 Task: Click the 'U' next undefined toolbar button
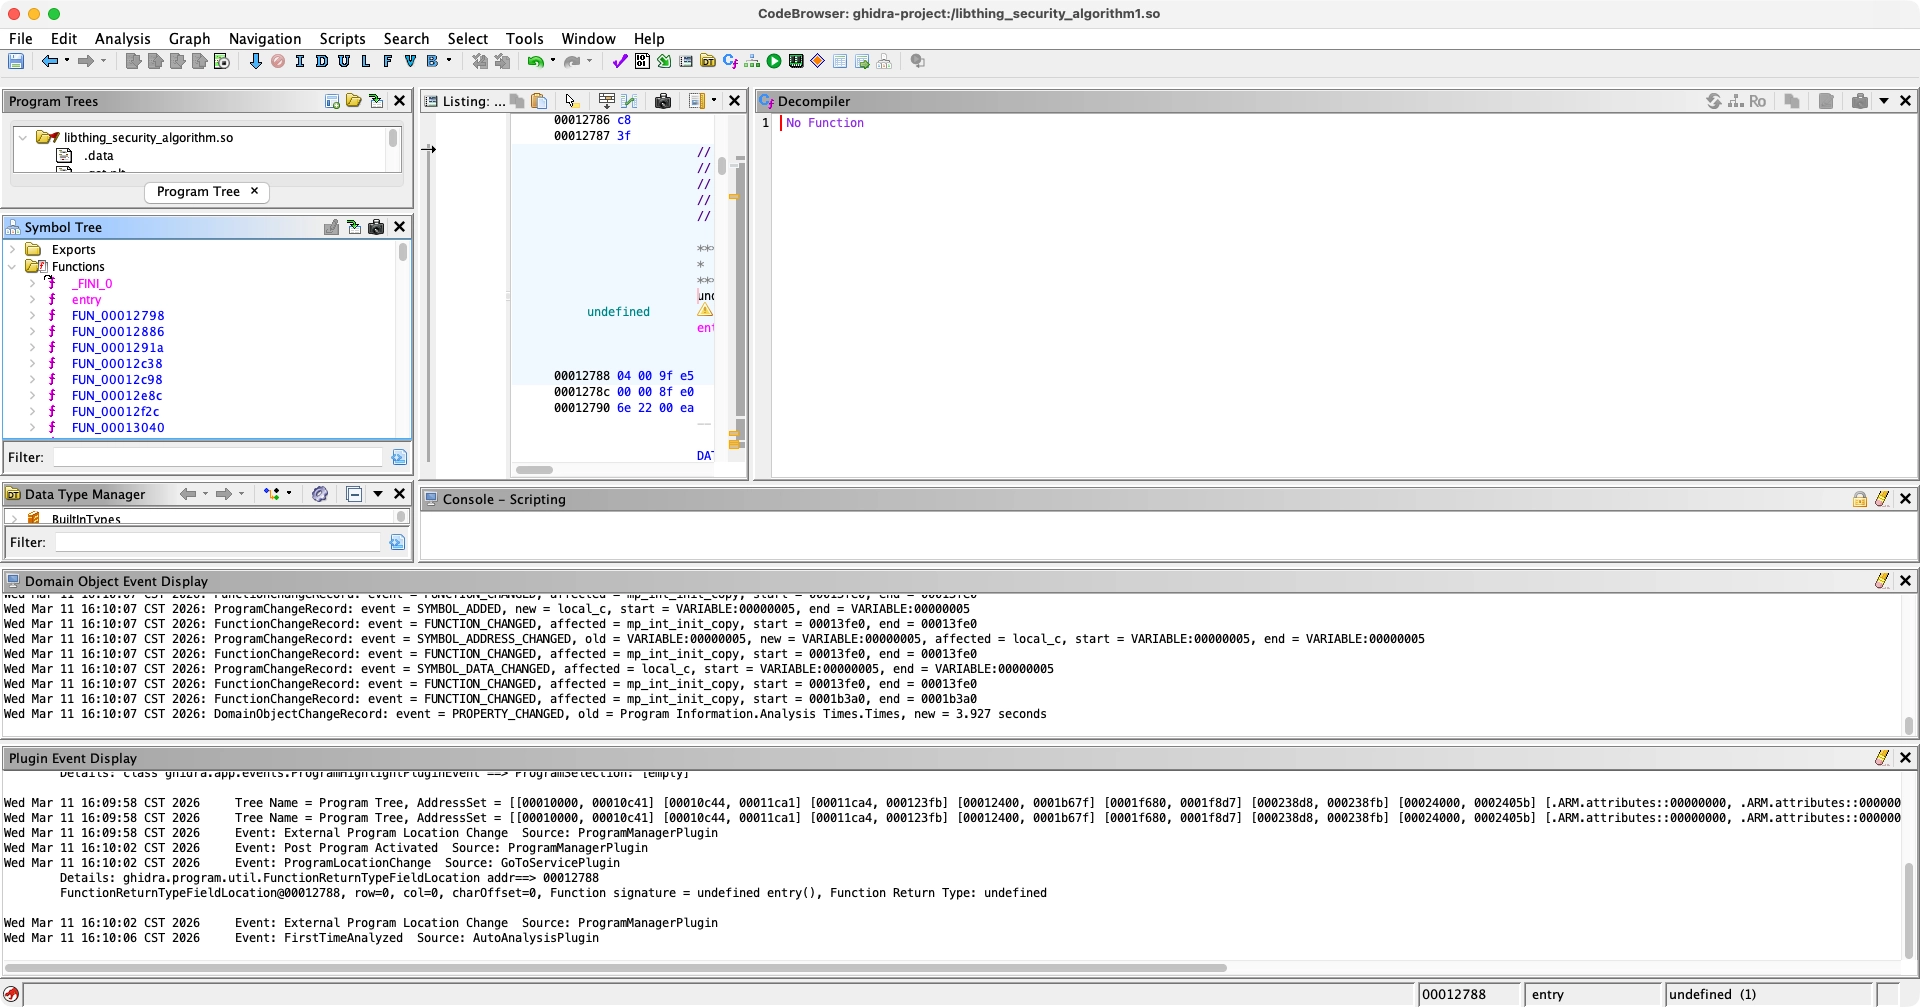click(344, 61)
